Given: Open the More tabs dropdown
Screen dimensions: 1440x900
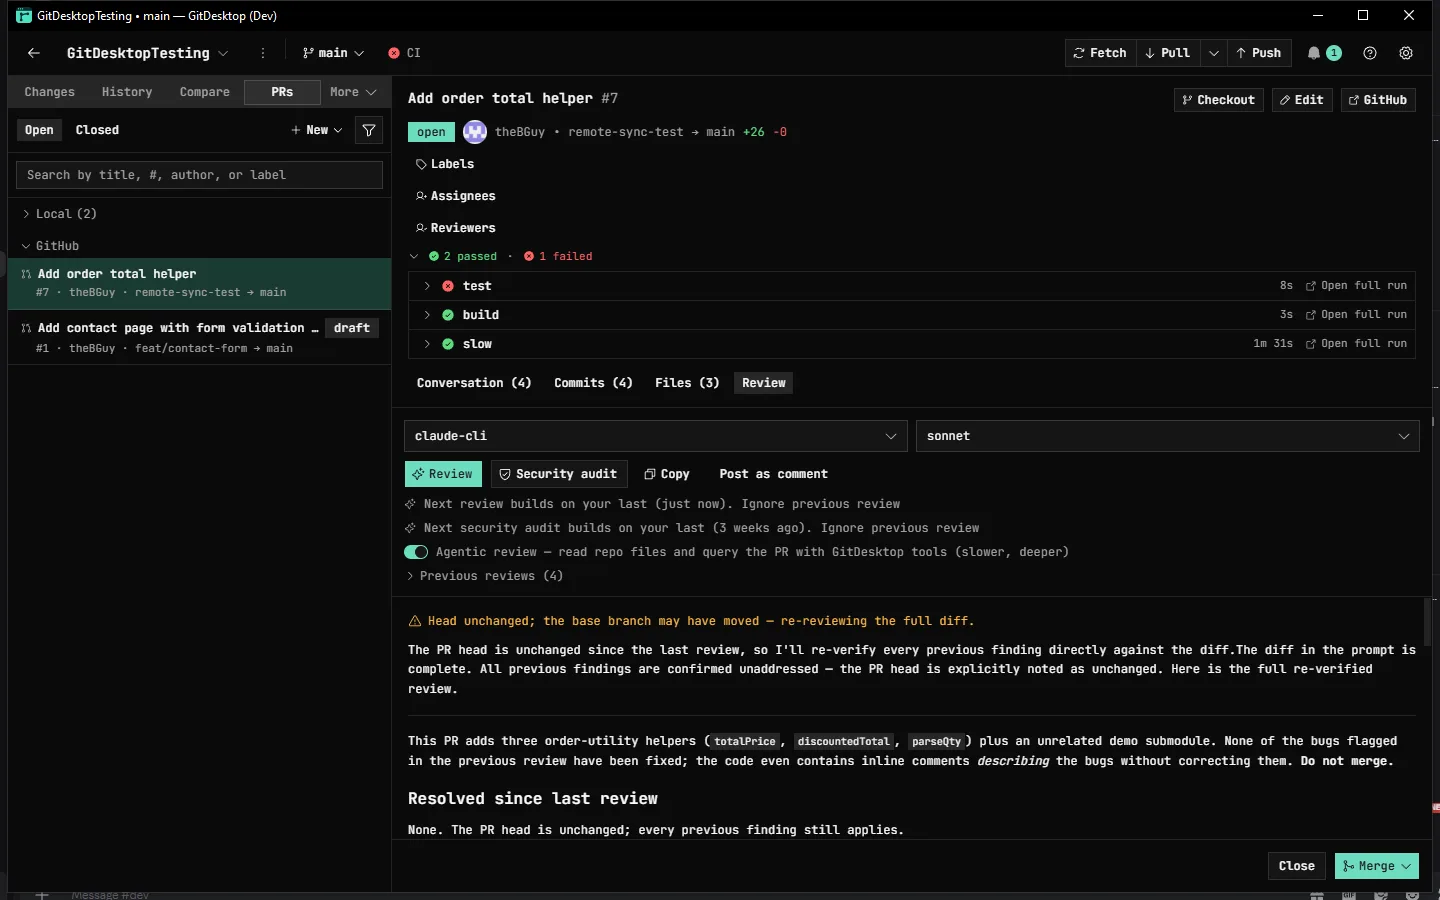Looking at the screenshot, I should (x=353, y=92).
